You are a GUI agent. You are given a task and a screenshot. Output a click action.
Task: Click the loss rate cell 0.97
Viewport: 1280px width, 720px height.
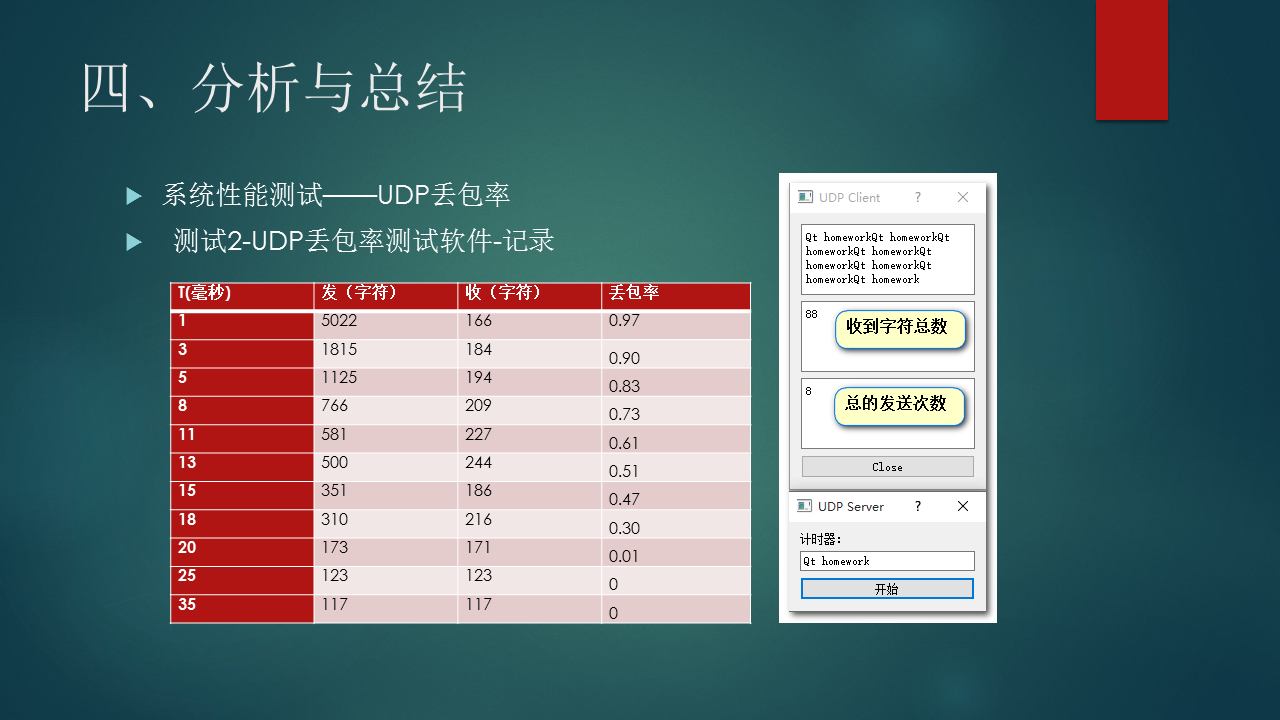pos(676,326)
